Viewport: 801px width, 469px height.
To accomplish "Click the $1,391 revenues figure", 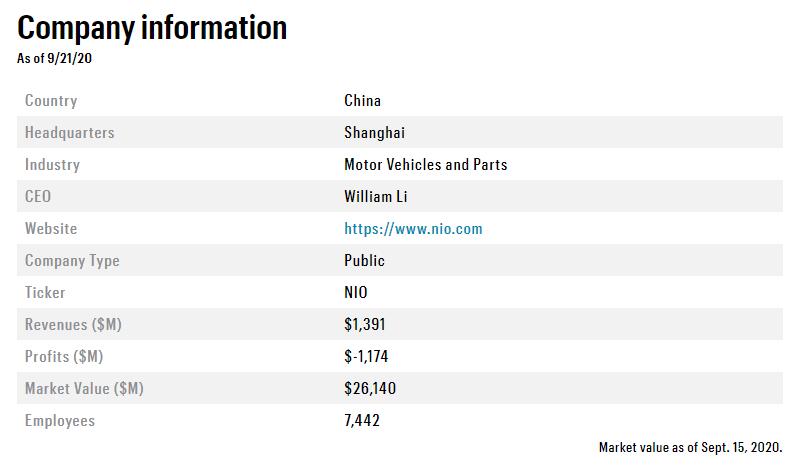I will 364,325.
